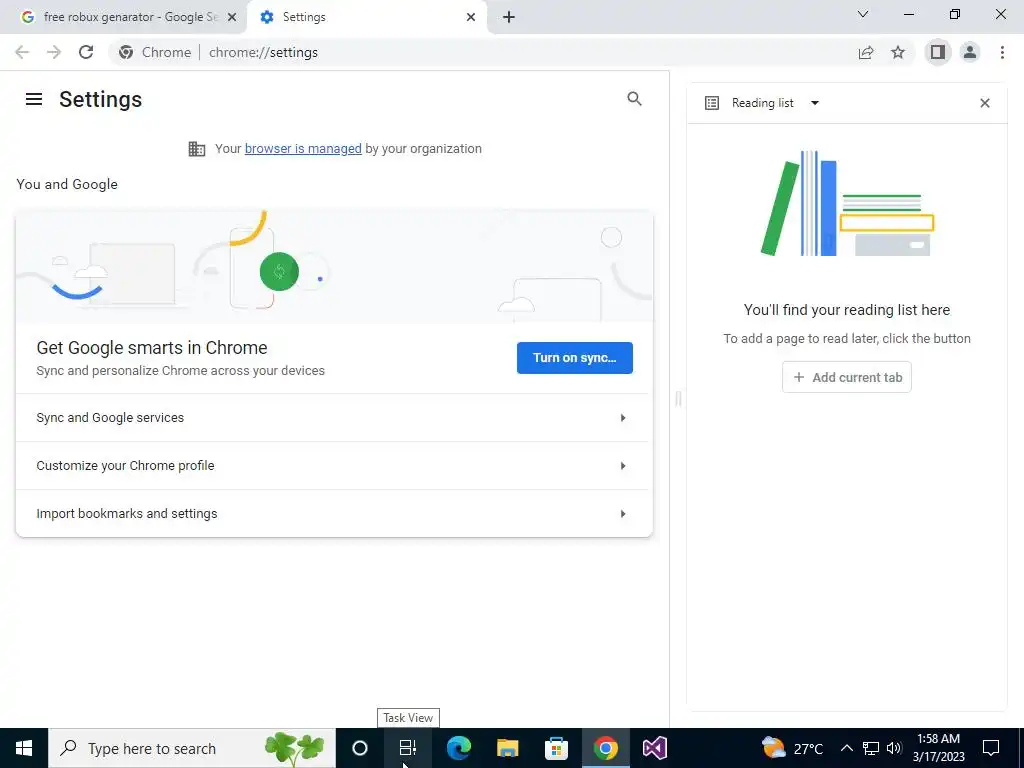The height and width of the screenshot is (768, 1024).
Task: Go back with the browser back arrow
Action: pyautogui.click(x=22, y=52)
